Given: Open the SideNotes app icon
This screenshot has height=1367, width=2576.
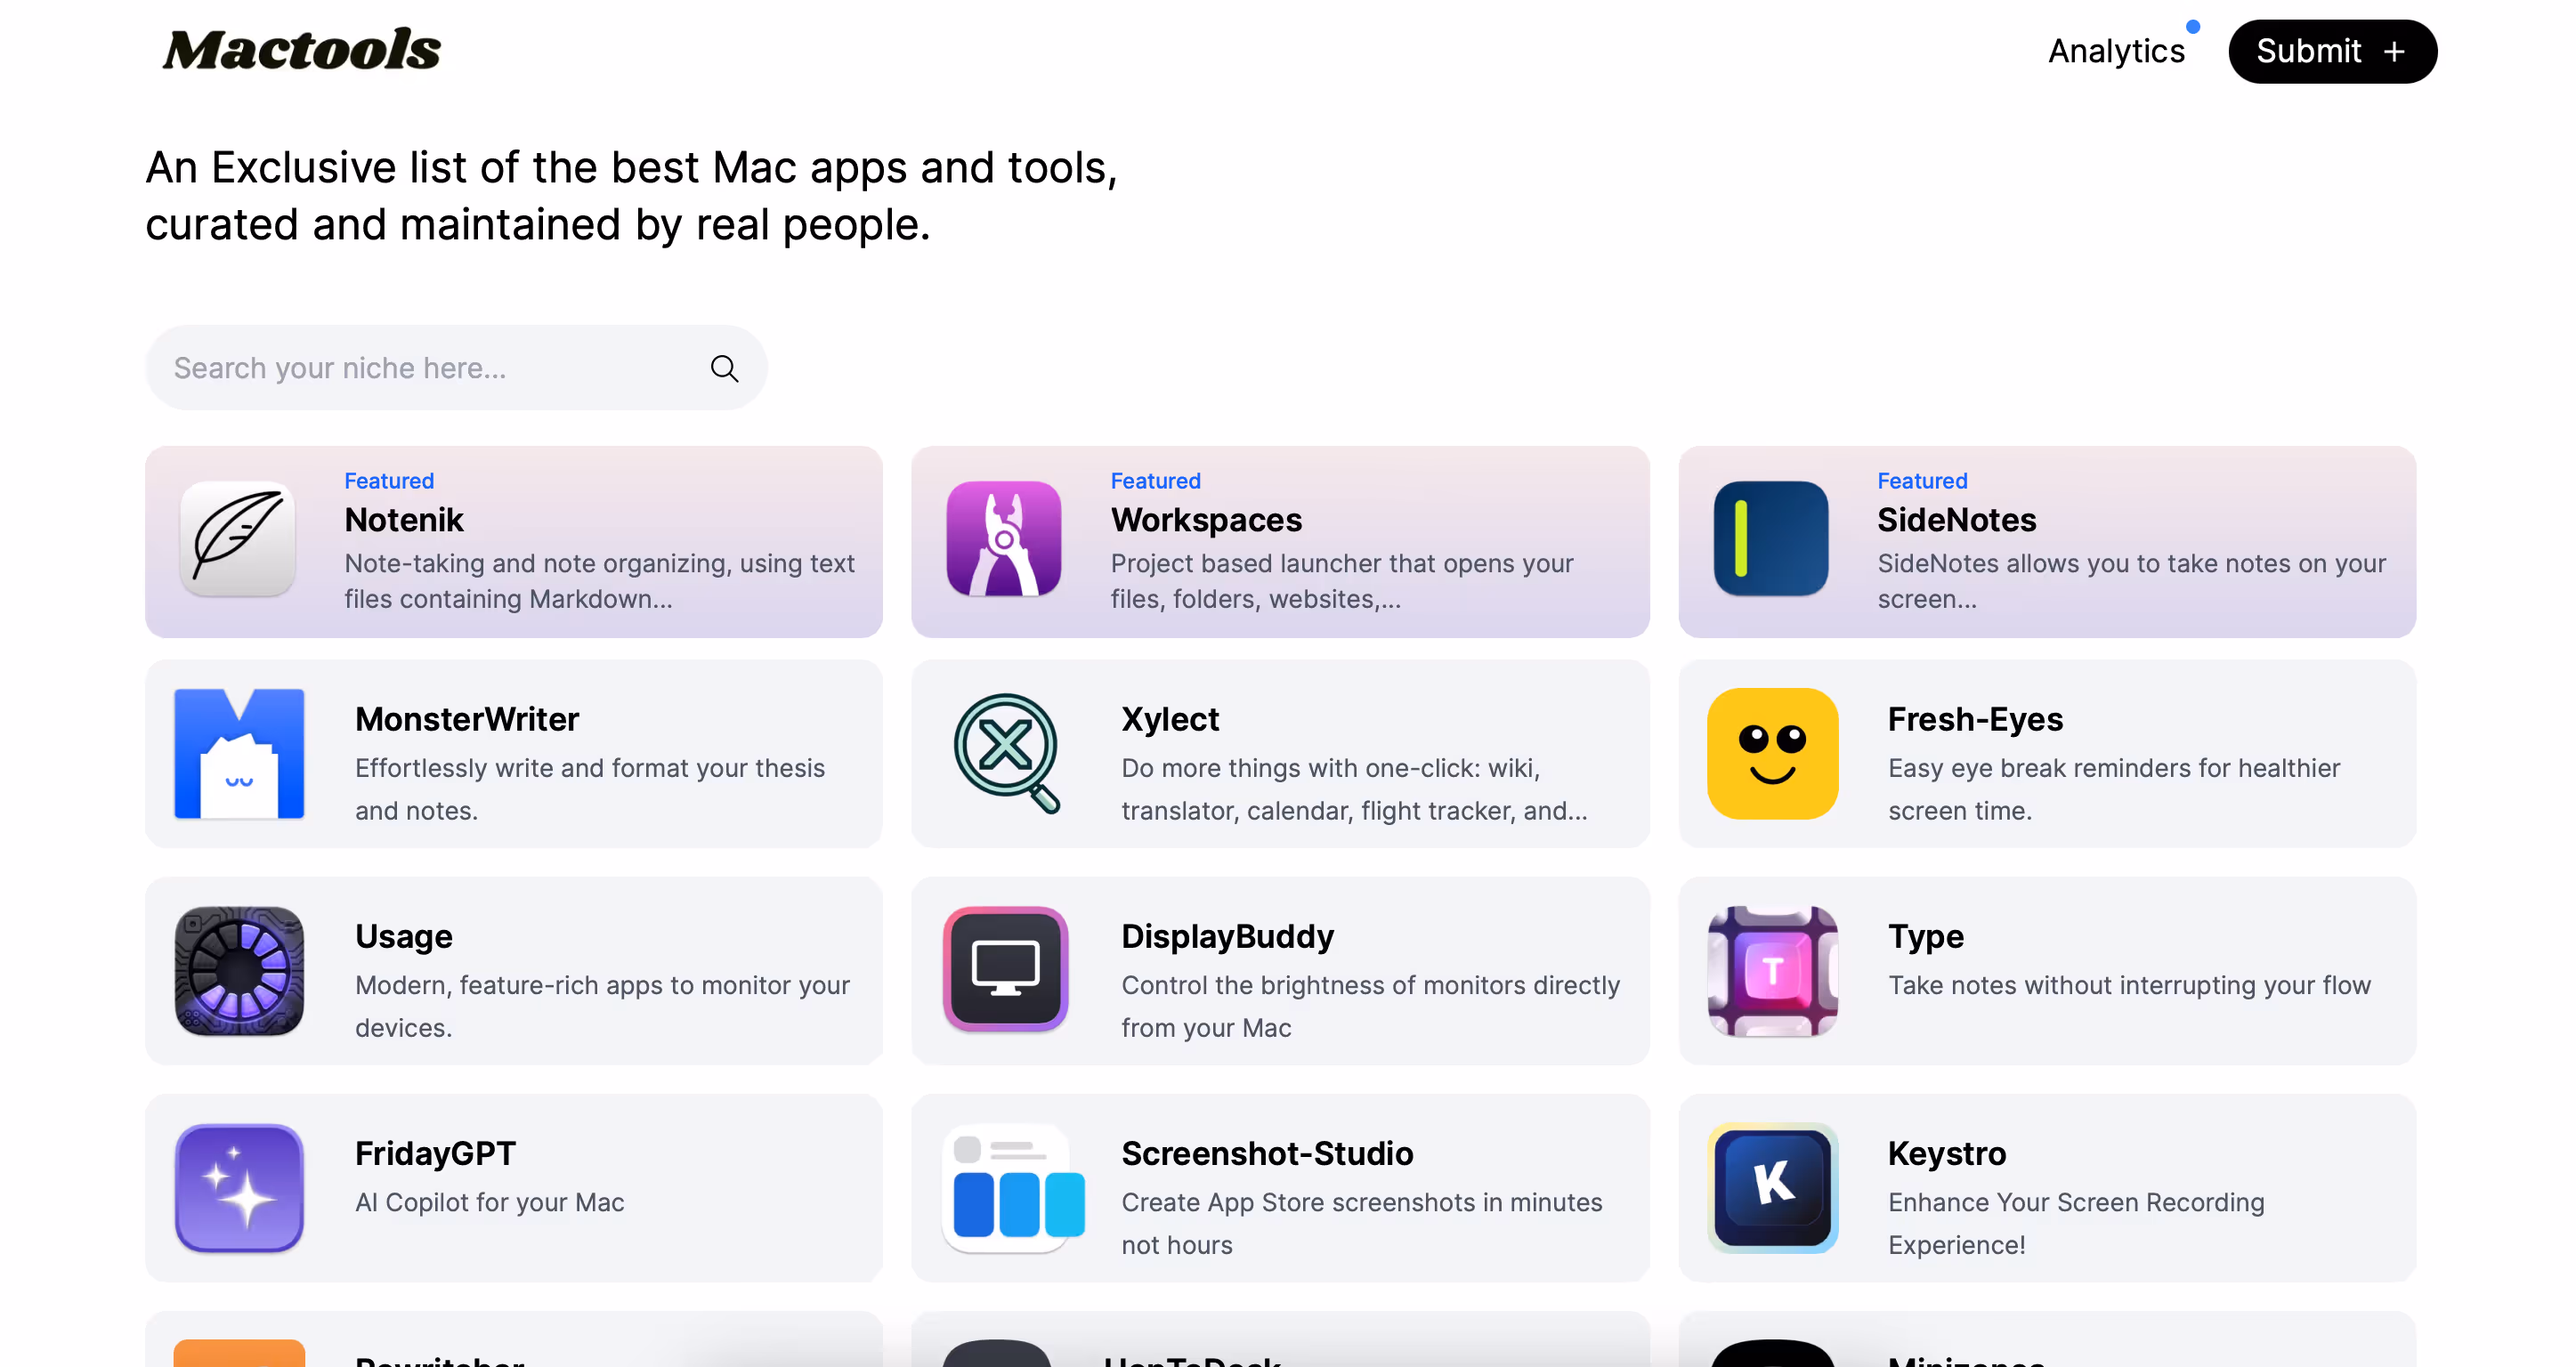Looking at the screenshot, I should tap(1770, 540).
